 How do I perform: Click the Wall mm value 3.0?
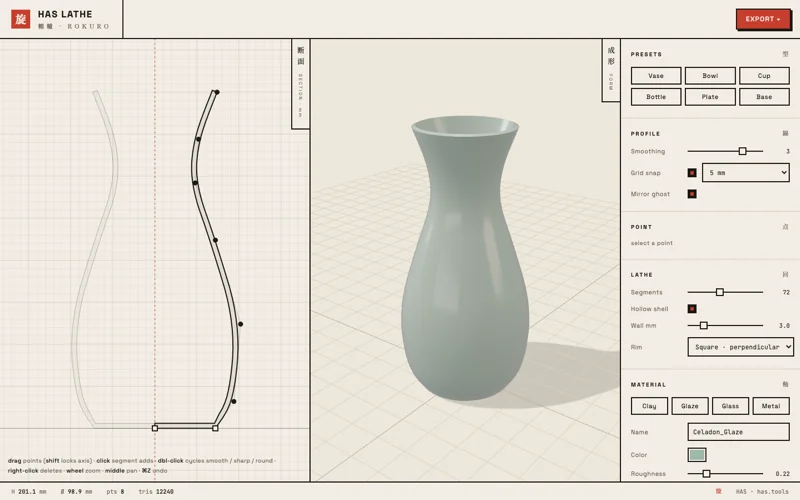click(784, 326)
